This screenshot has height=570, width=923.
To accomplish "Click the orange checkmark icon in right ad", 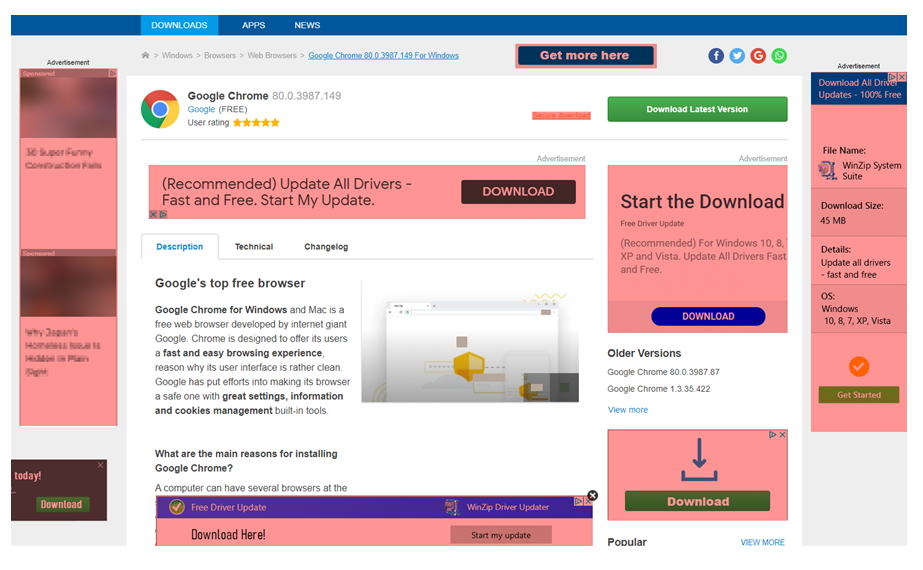I will (x=859, y=367).
